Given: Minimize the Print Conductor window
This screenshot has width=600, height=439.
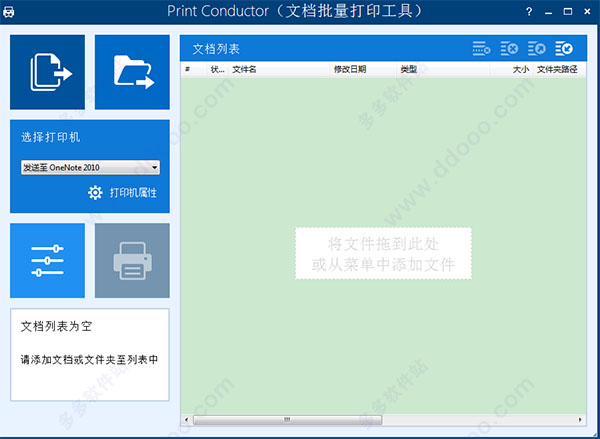Looking at the screenshot, I should coord(549,12).
